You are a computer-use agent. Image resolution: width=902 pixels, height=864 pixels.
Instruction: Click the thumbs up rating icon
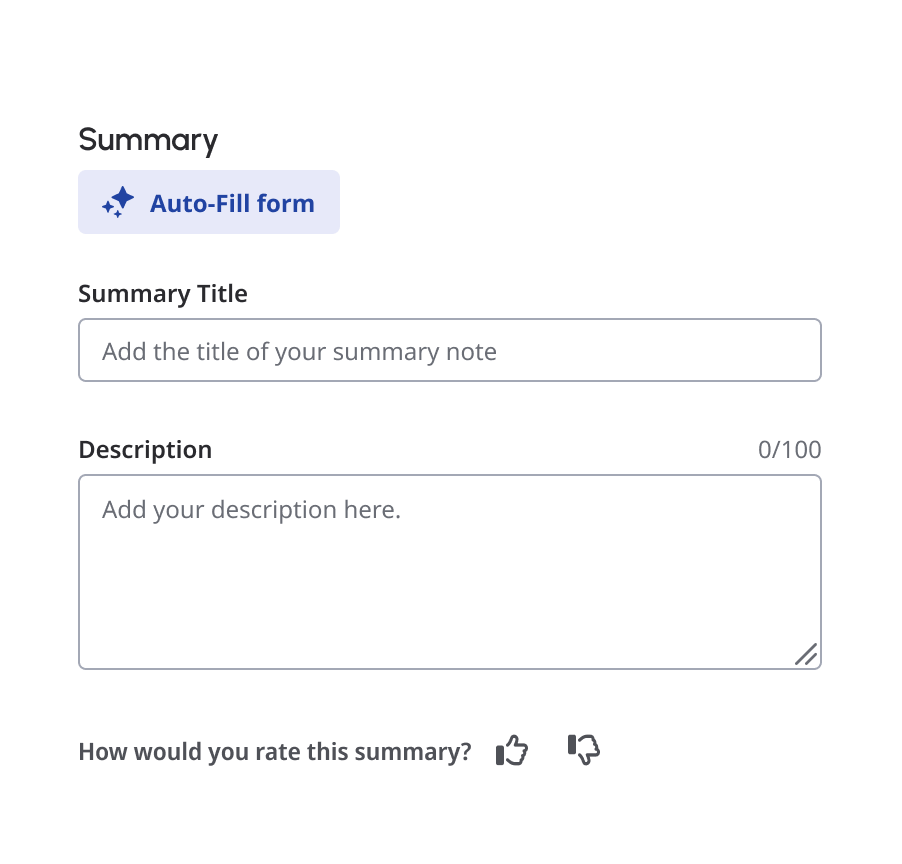511,751
